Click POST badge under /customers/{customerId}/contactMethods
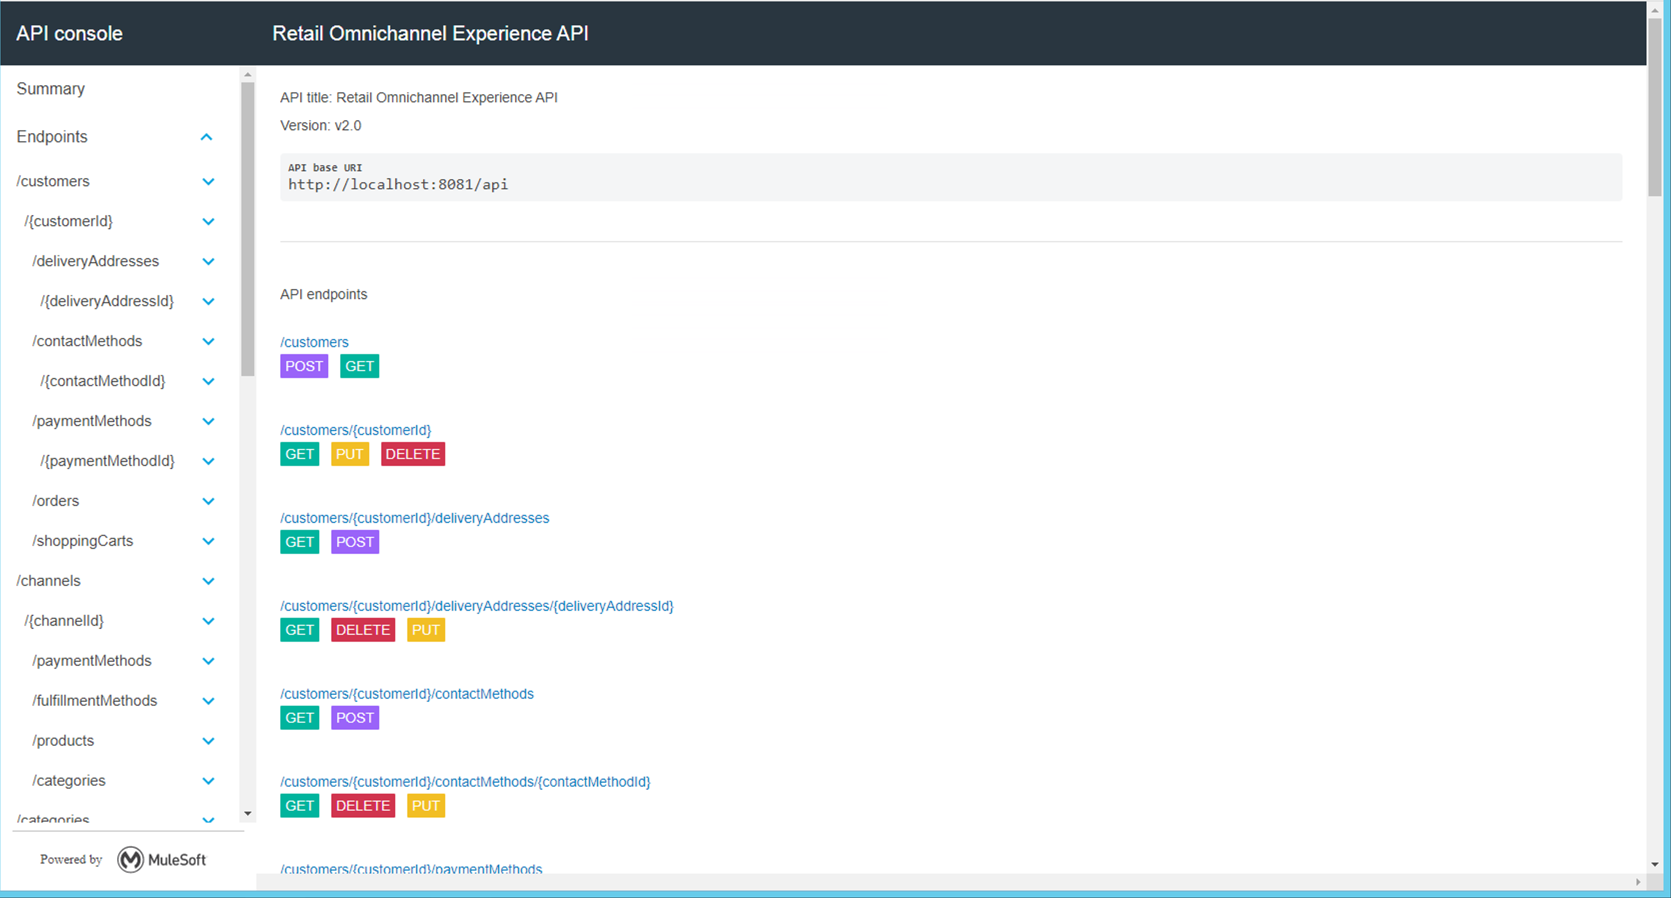 pos(355,718)
